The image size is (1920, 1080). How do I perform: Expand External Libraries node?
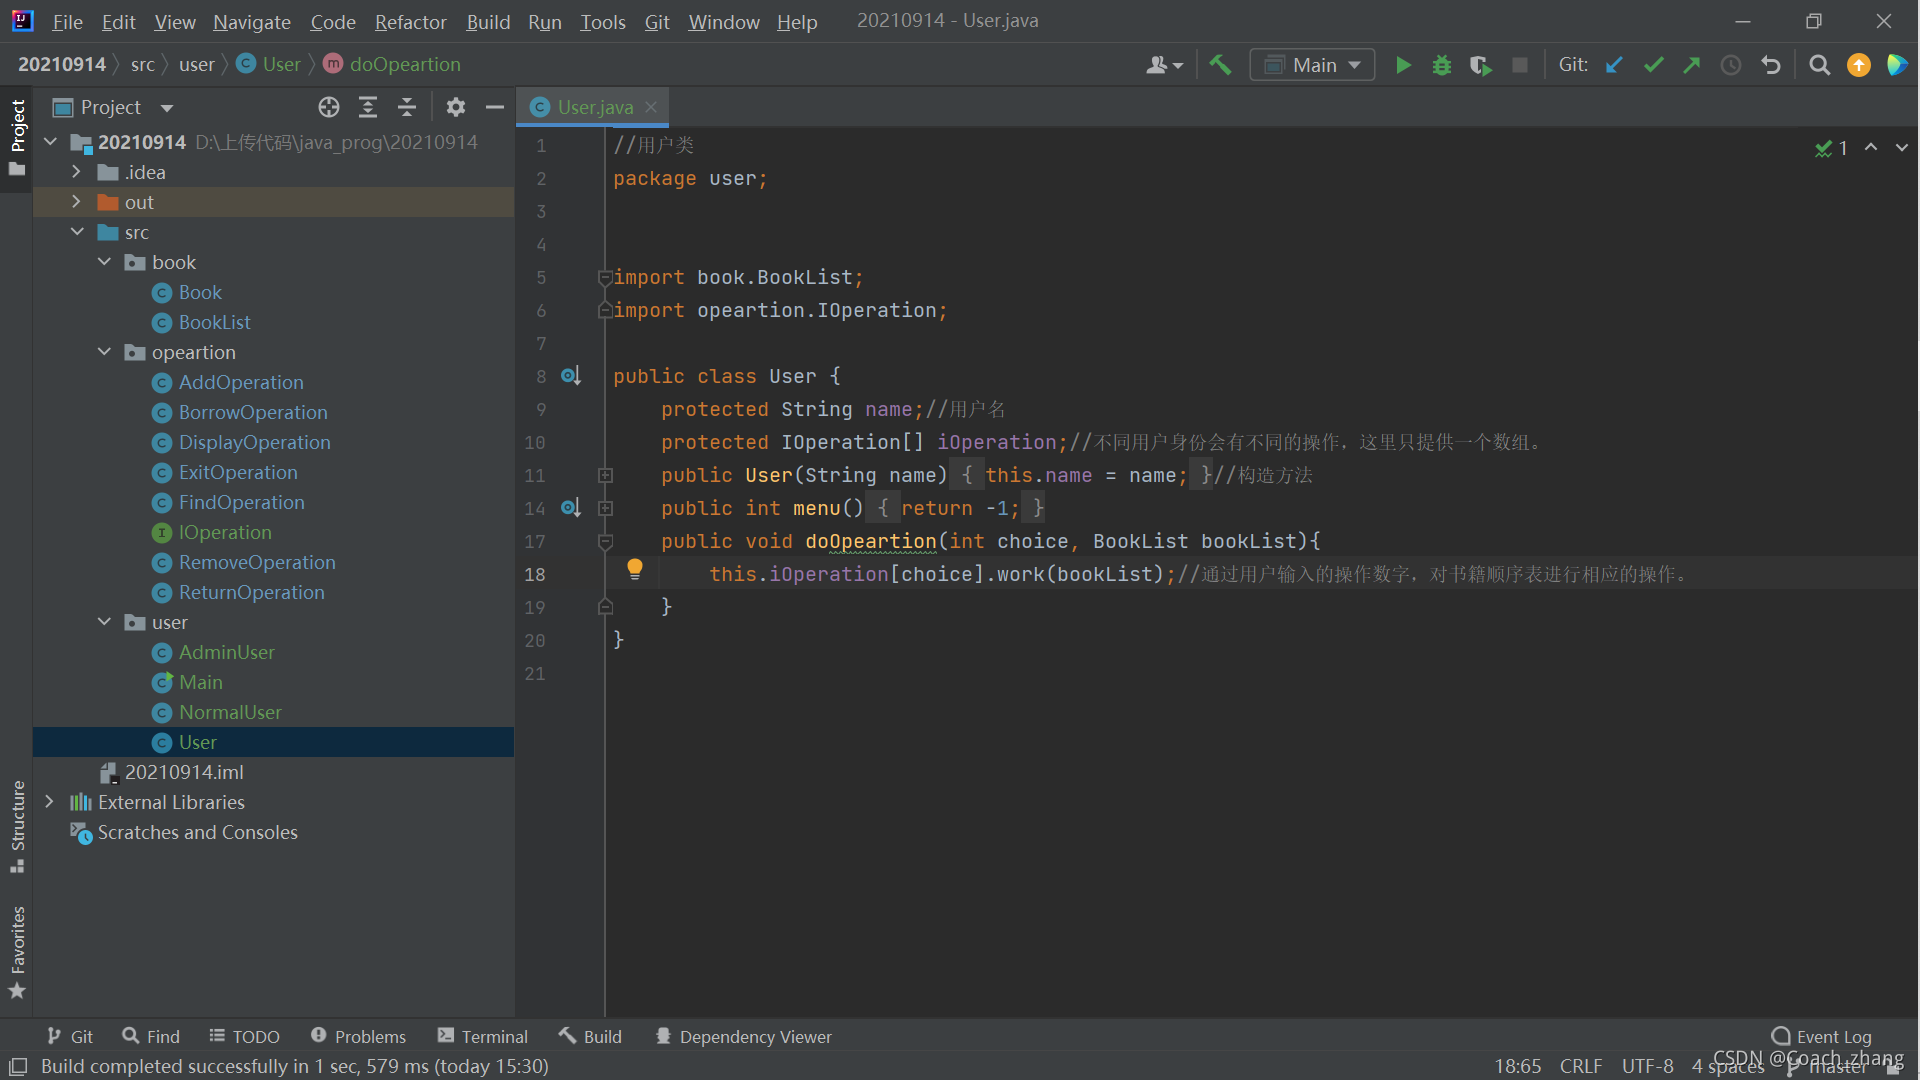pyautogui.click(x=49, y=802)
